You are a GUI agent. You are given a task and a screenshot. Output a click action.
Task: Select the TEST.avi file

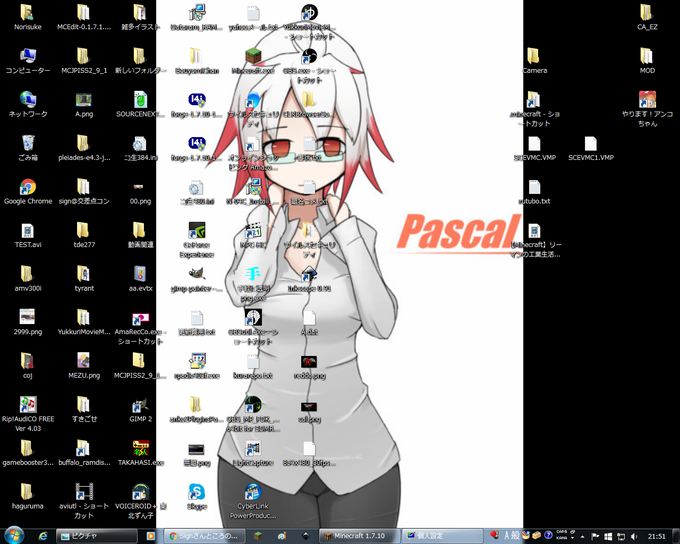pos(28,235)
